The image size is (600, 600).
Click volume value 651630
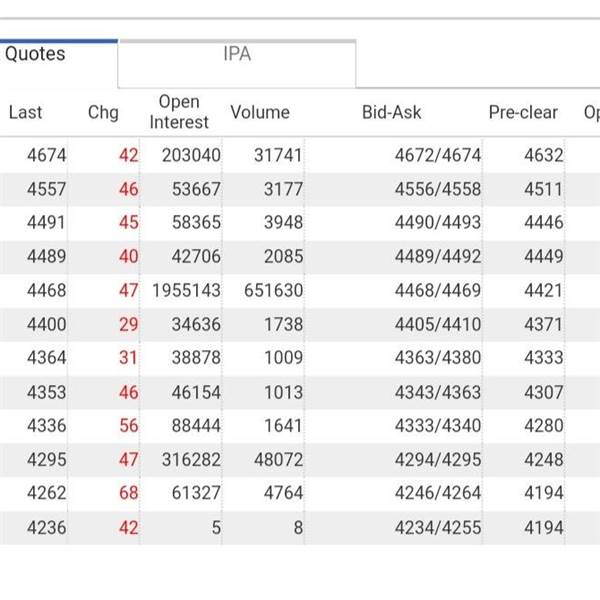pos(273,290)
